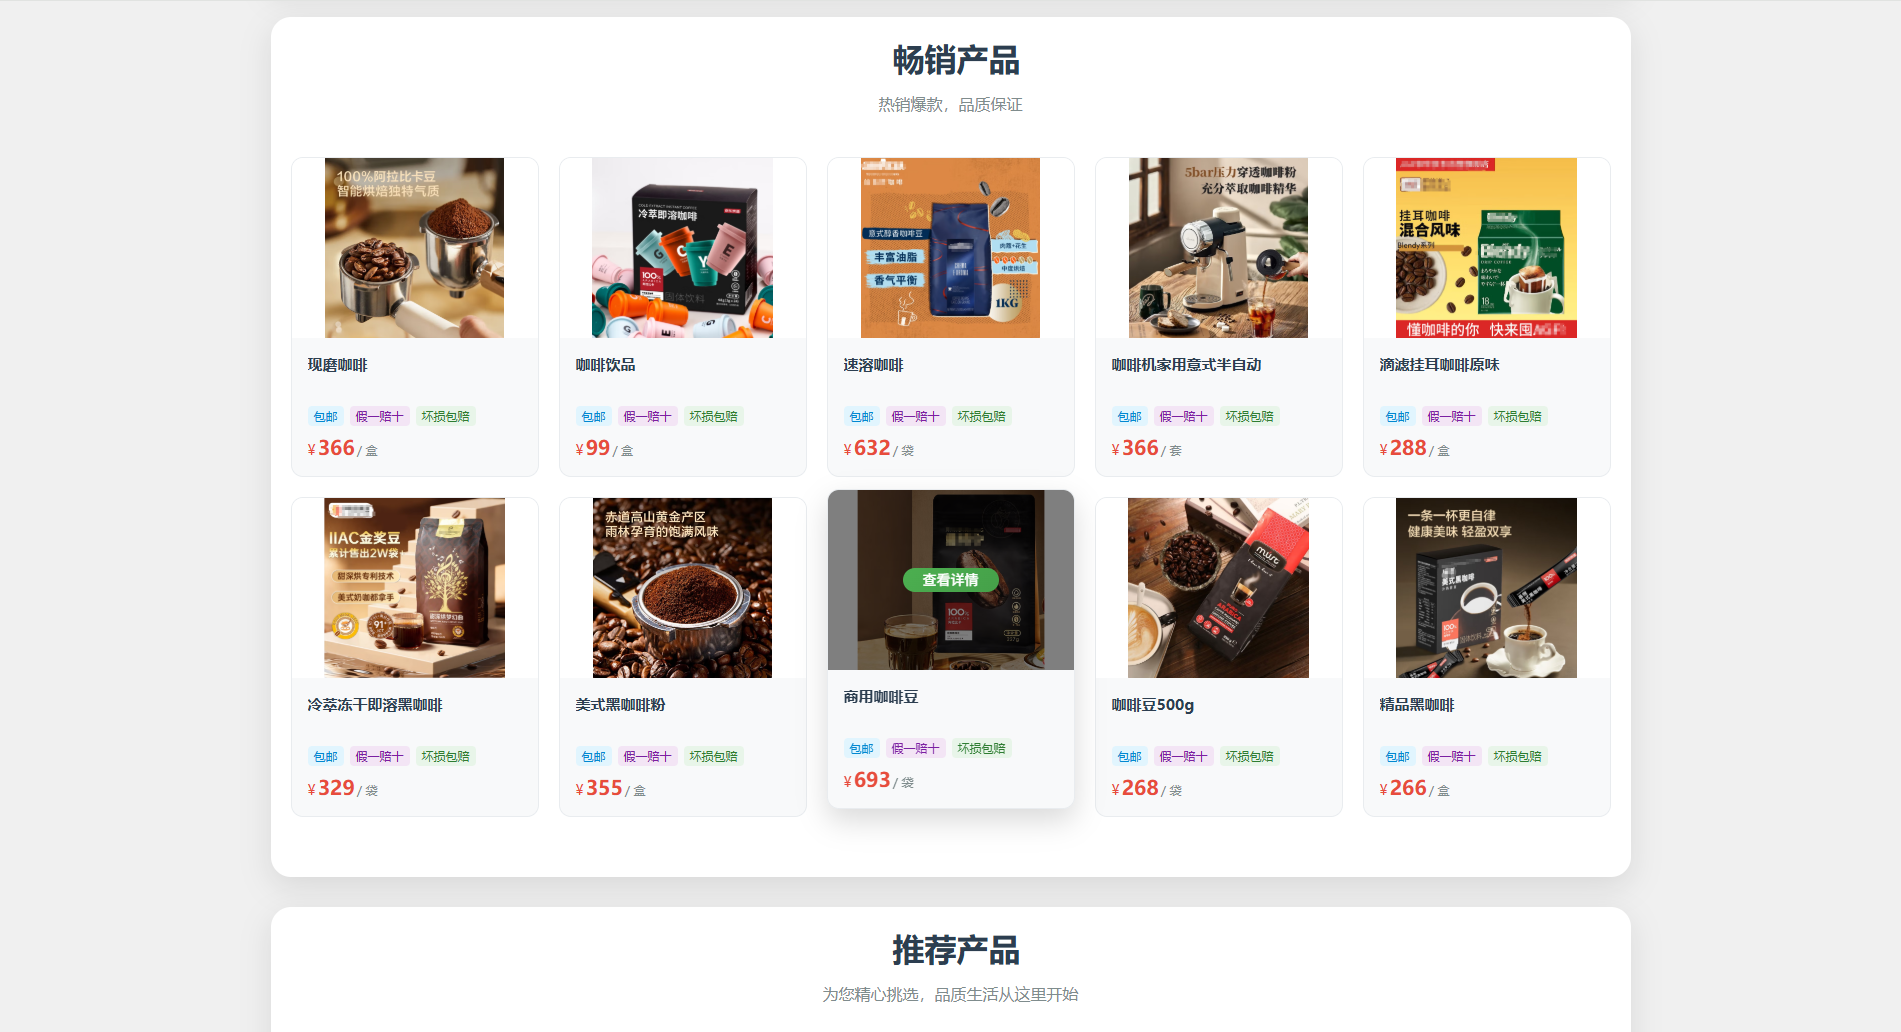Click the 畅销产品 section heading
This screenshot has height=1032, width=1901.
pyautogui.click(x=956, y=61)
